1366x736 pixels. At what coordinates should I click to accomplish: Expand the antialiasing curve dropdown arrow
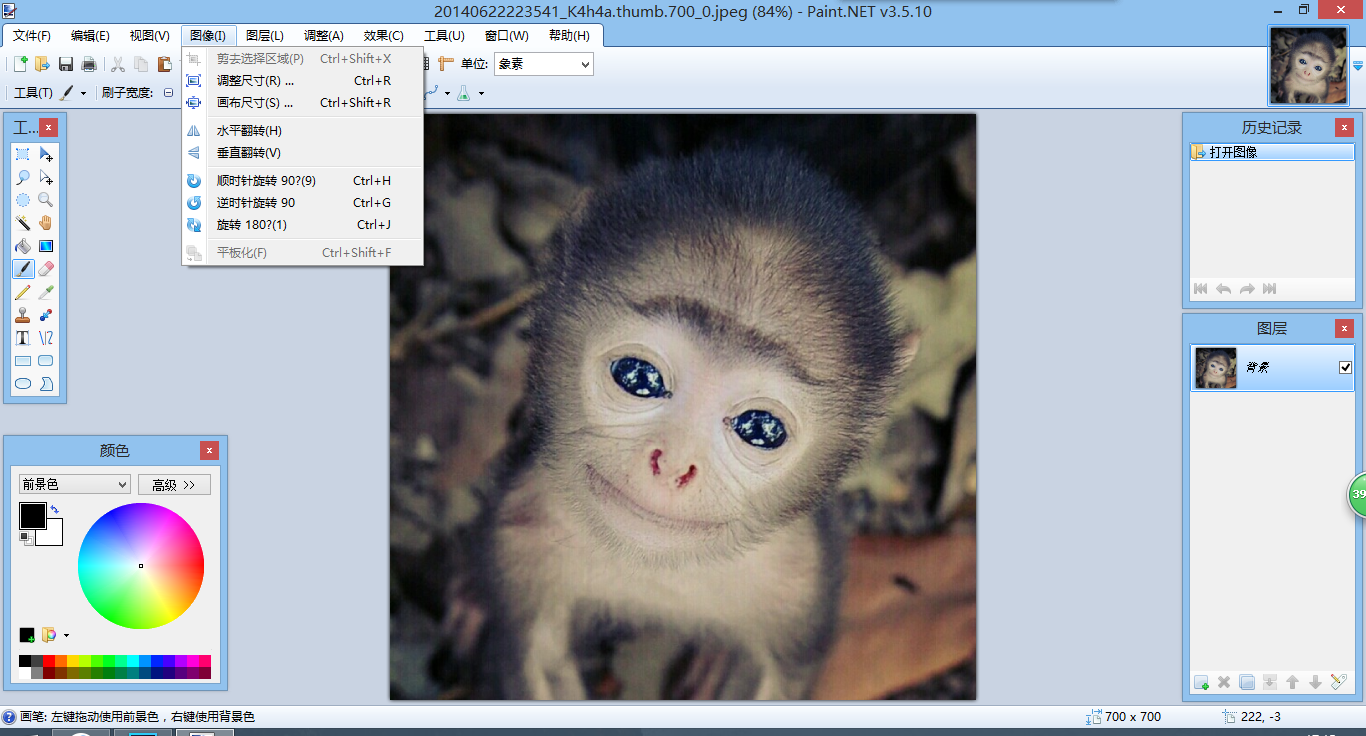[447, 93]
